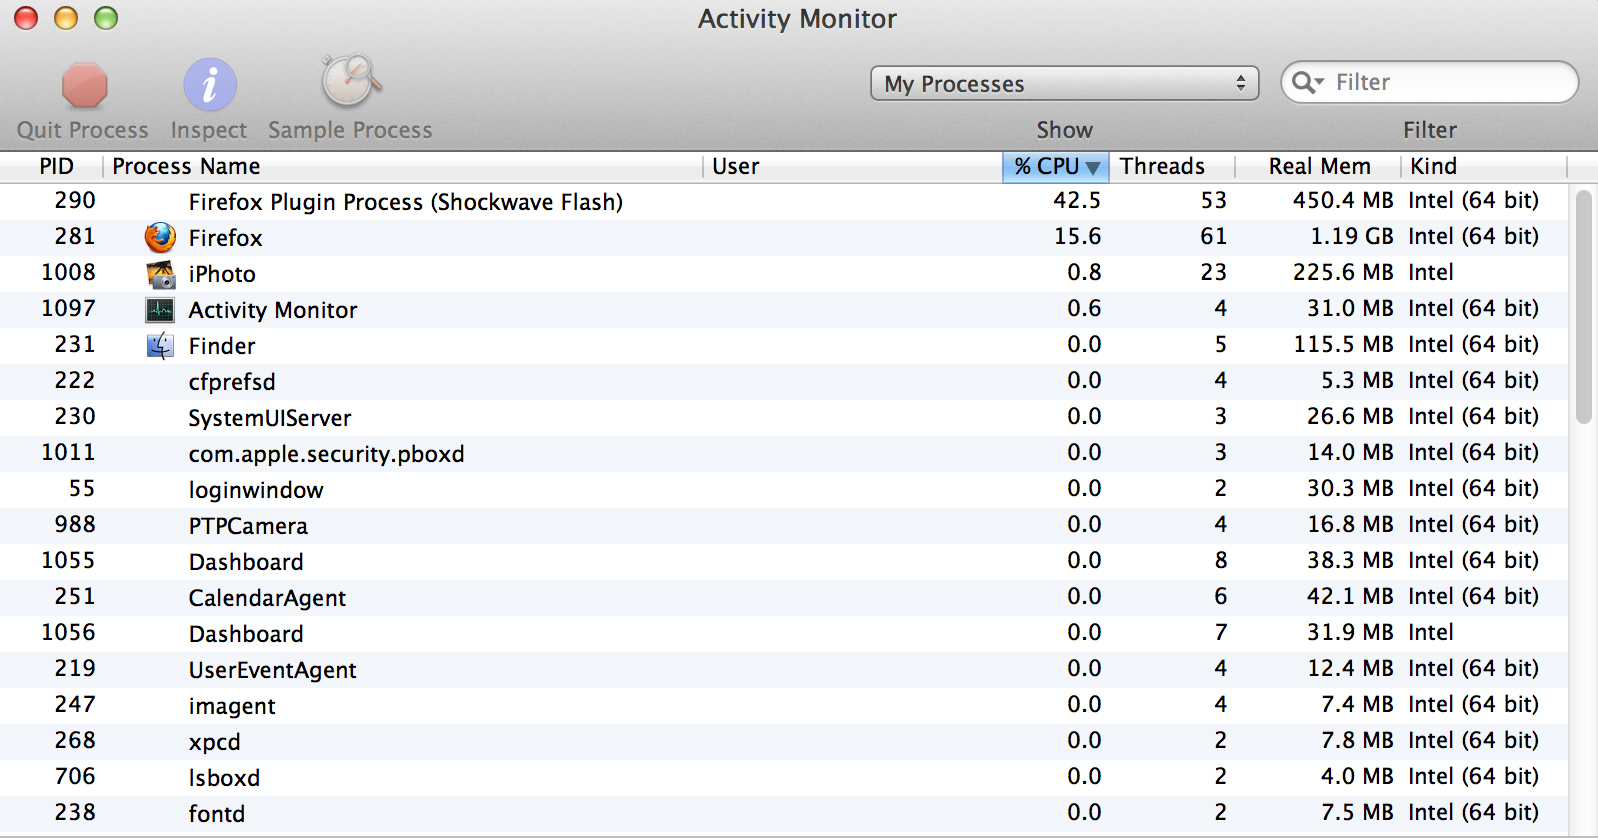
Task: Select the SystemUIServer process row
Action: click(x=784, y=417)
